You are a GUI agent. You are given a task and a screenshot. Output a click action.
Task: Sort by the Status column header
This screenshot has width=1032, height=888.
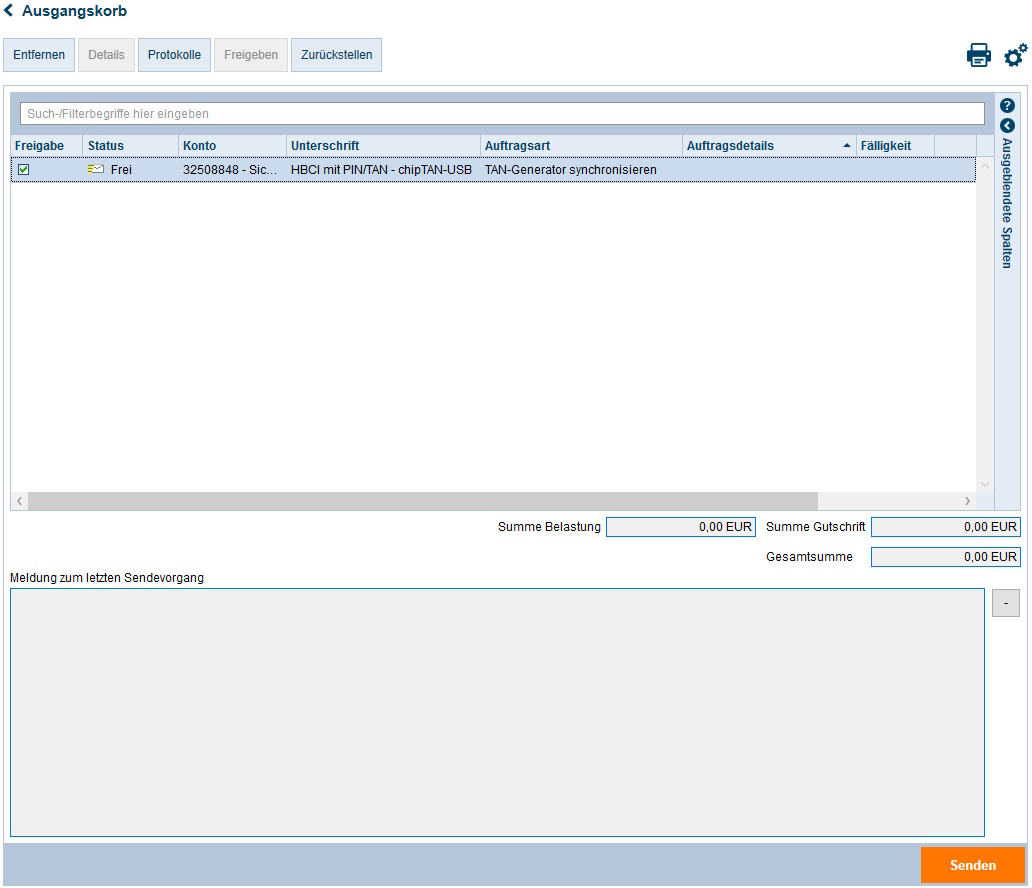(x=130, y=145)
